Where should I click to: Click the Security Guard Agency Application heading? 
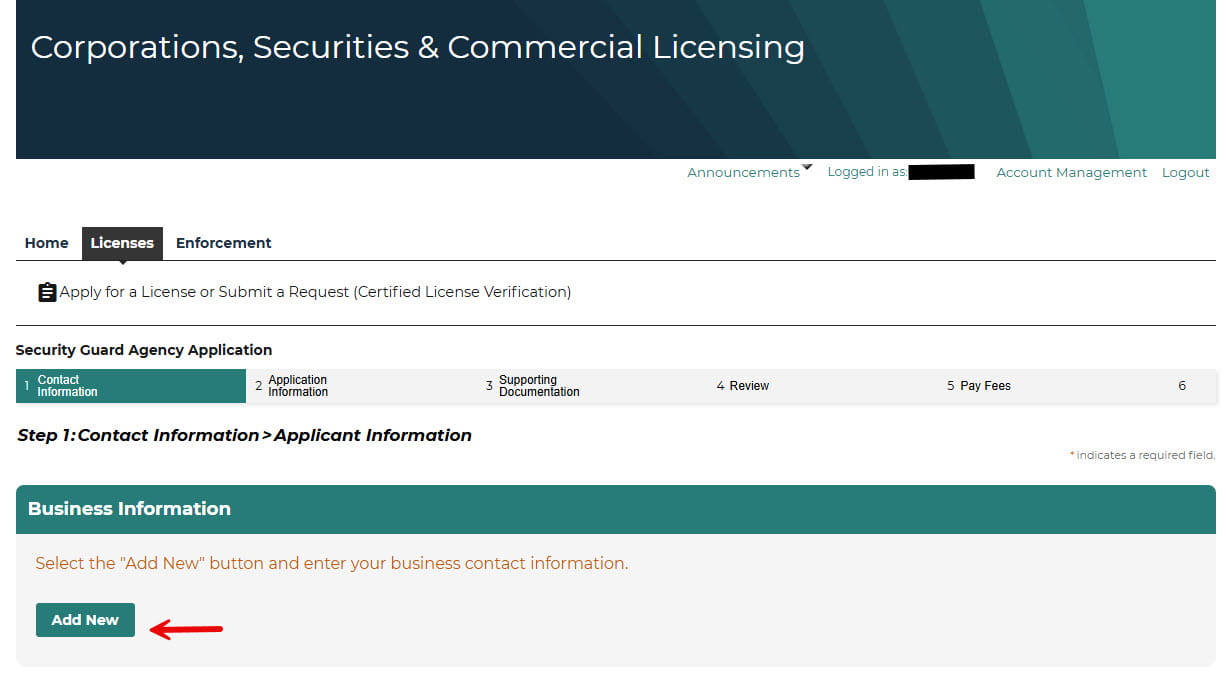(144, 350)
